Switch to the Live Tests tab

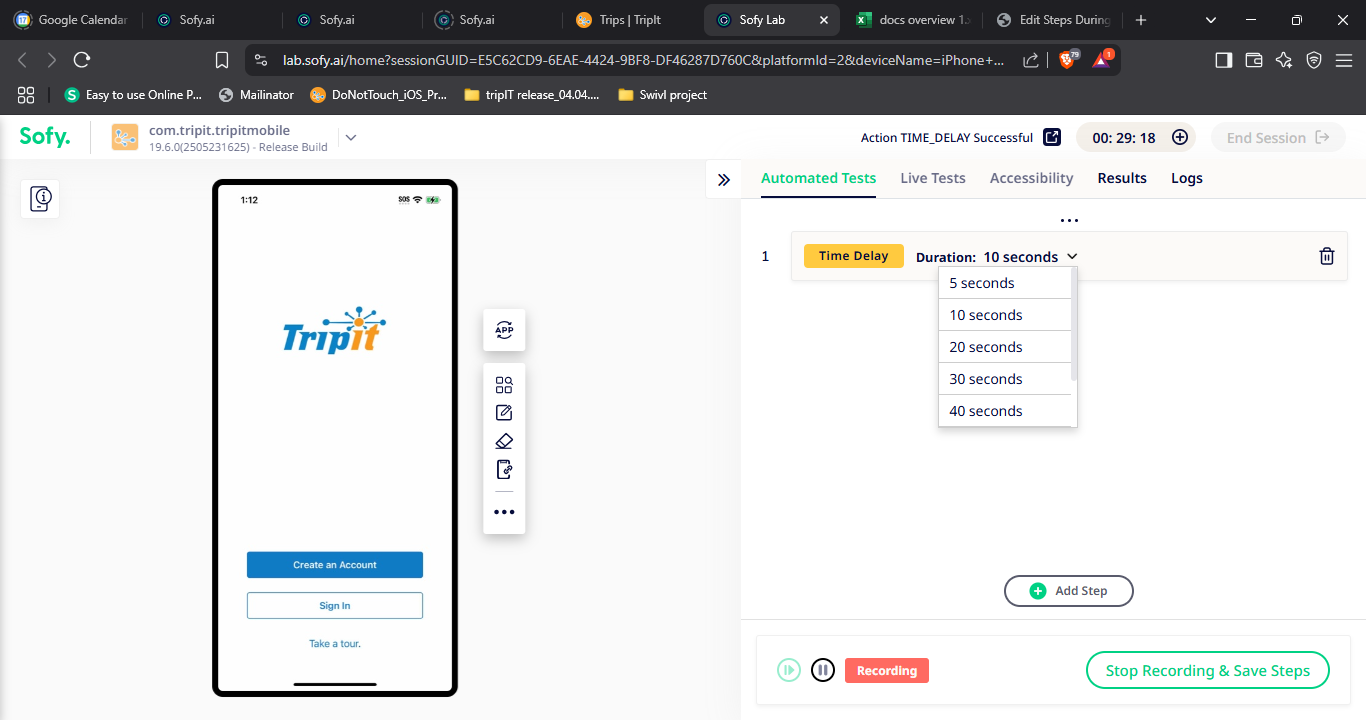[x=933, y=178]
